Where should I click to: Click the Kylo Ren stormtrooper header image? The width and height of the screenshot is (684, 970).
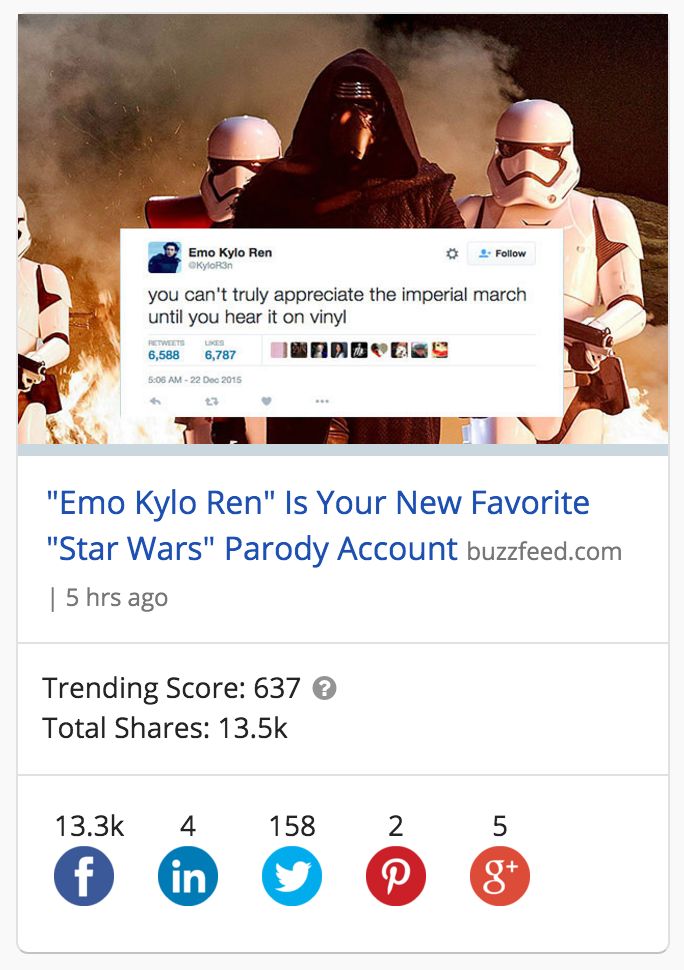(342, 120)
